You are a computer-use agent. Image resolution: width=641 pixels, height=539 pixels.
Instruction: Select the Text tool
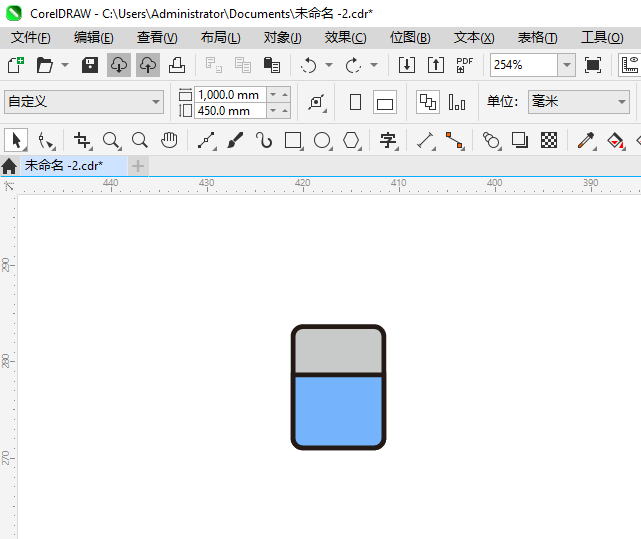[388, 140]
